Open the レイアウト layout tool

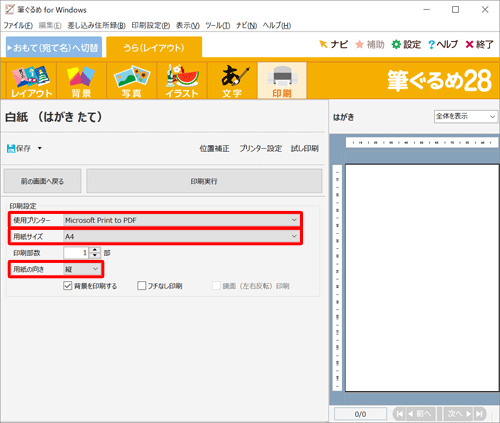[x=31, y=81]
